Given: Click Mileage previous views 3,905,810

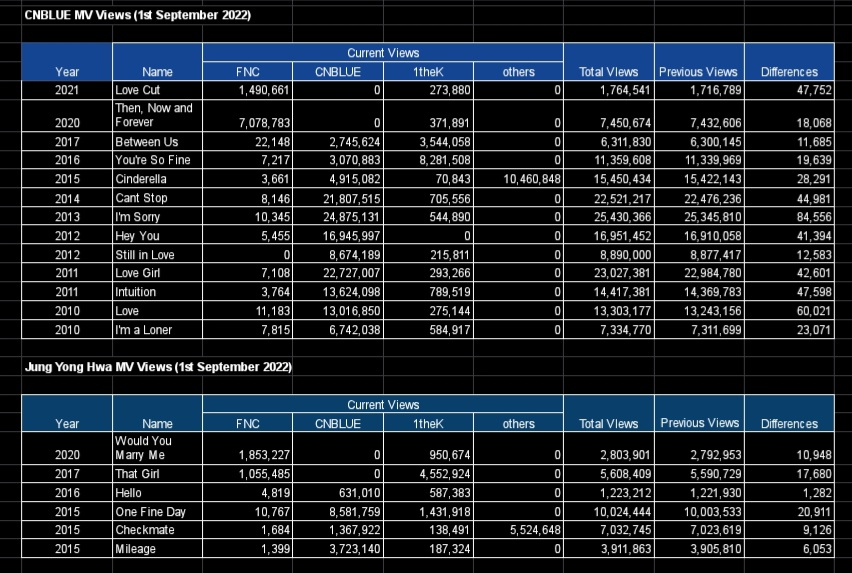Looking at the screenshot, I should pos(699,549).
